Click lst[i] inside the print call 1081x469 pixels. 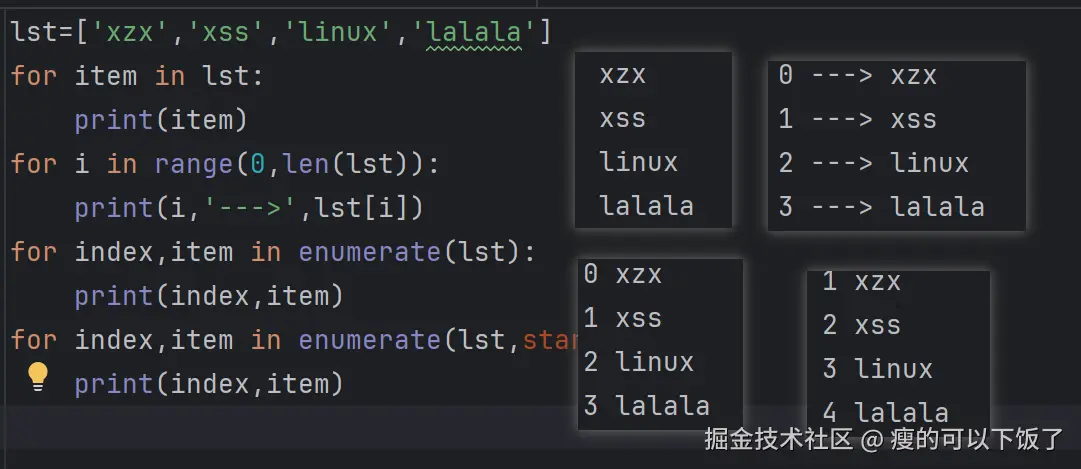tap(366, 208)
